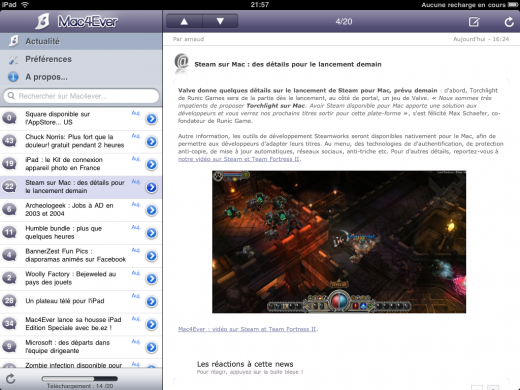Tap comment bubble 9 beside Microsoft article

click(9, 347)
